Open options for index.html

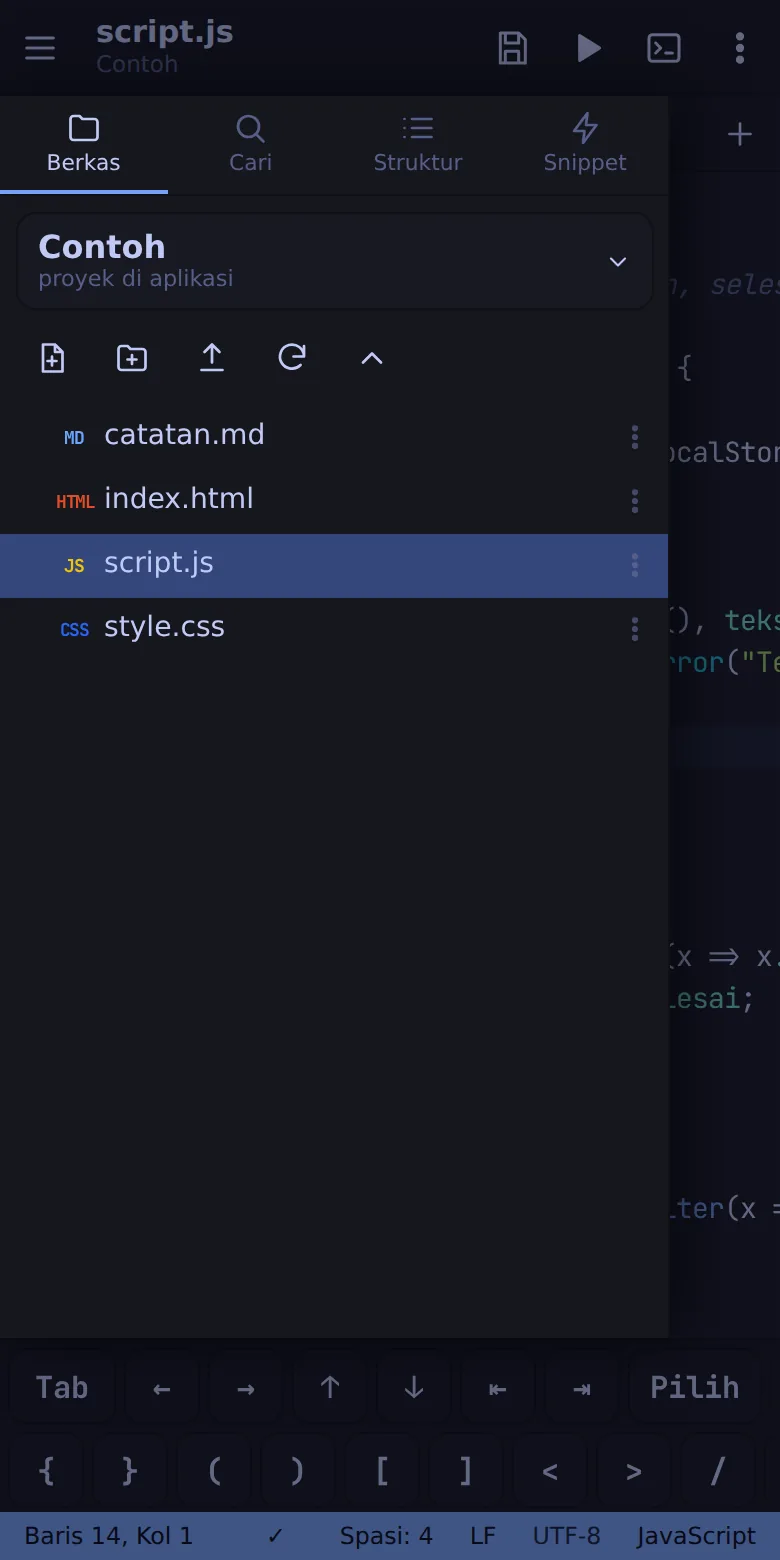[x=635, y=501]
